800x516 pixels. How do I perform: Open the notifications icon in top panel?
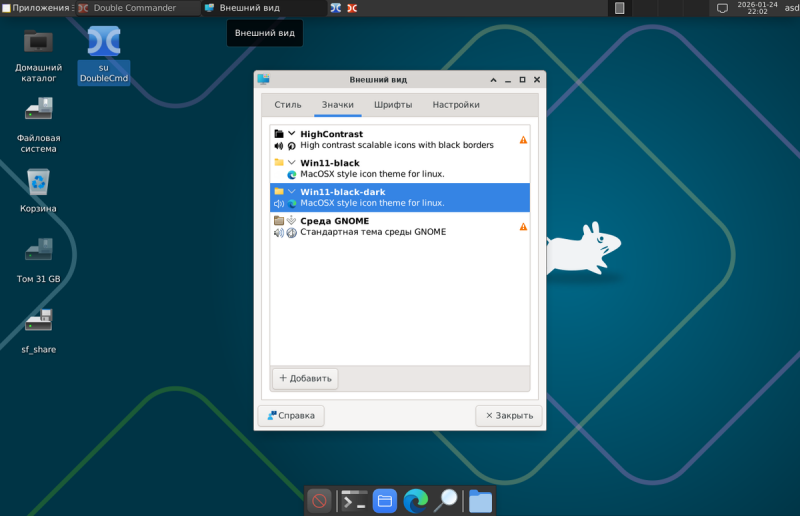click(722, 8)
